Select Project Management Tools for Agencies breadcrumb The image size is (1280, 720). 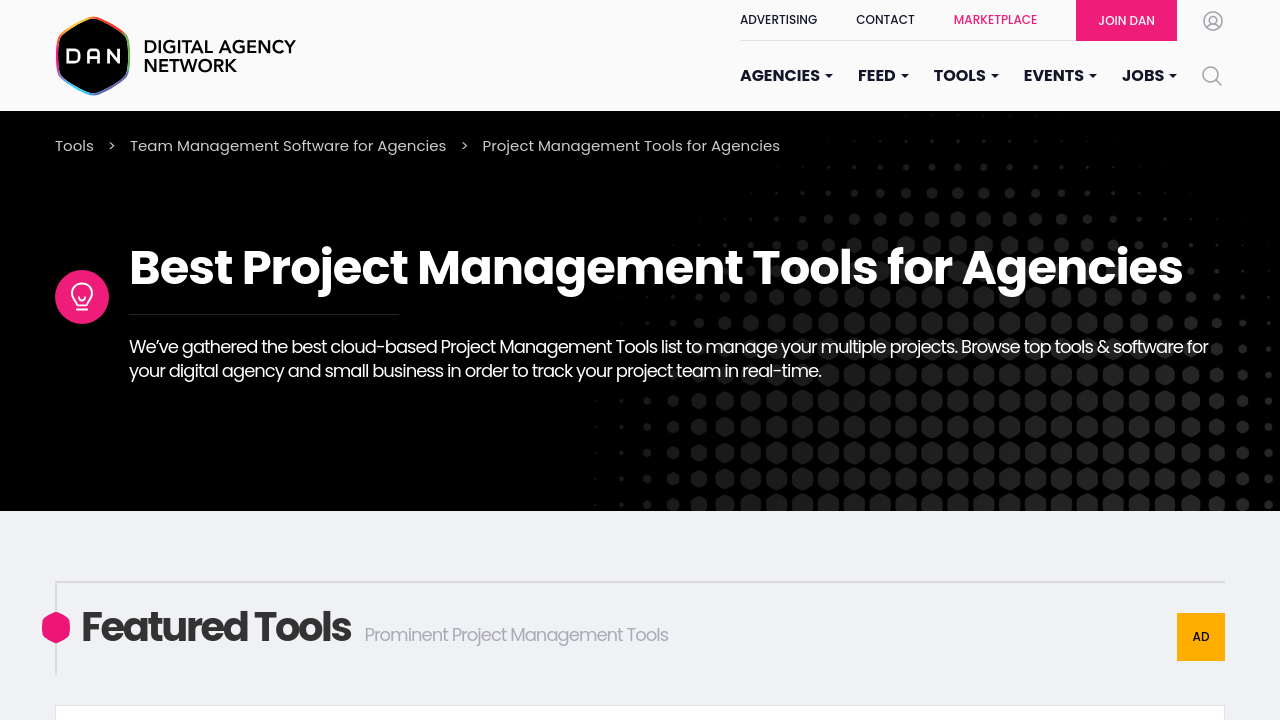[x=631, y=146]
